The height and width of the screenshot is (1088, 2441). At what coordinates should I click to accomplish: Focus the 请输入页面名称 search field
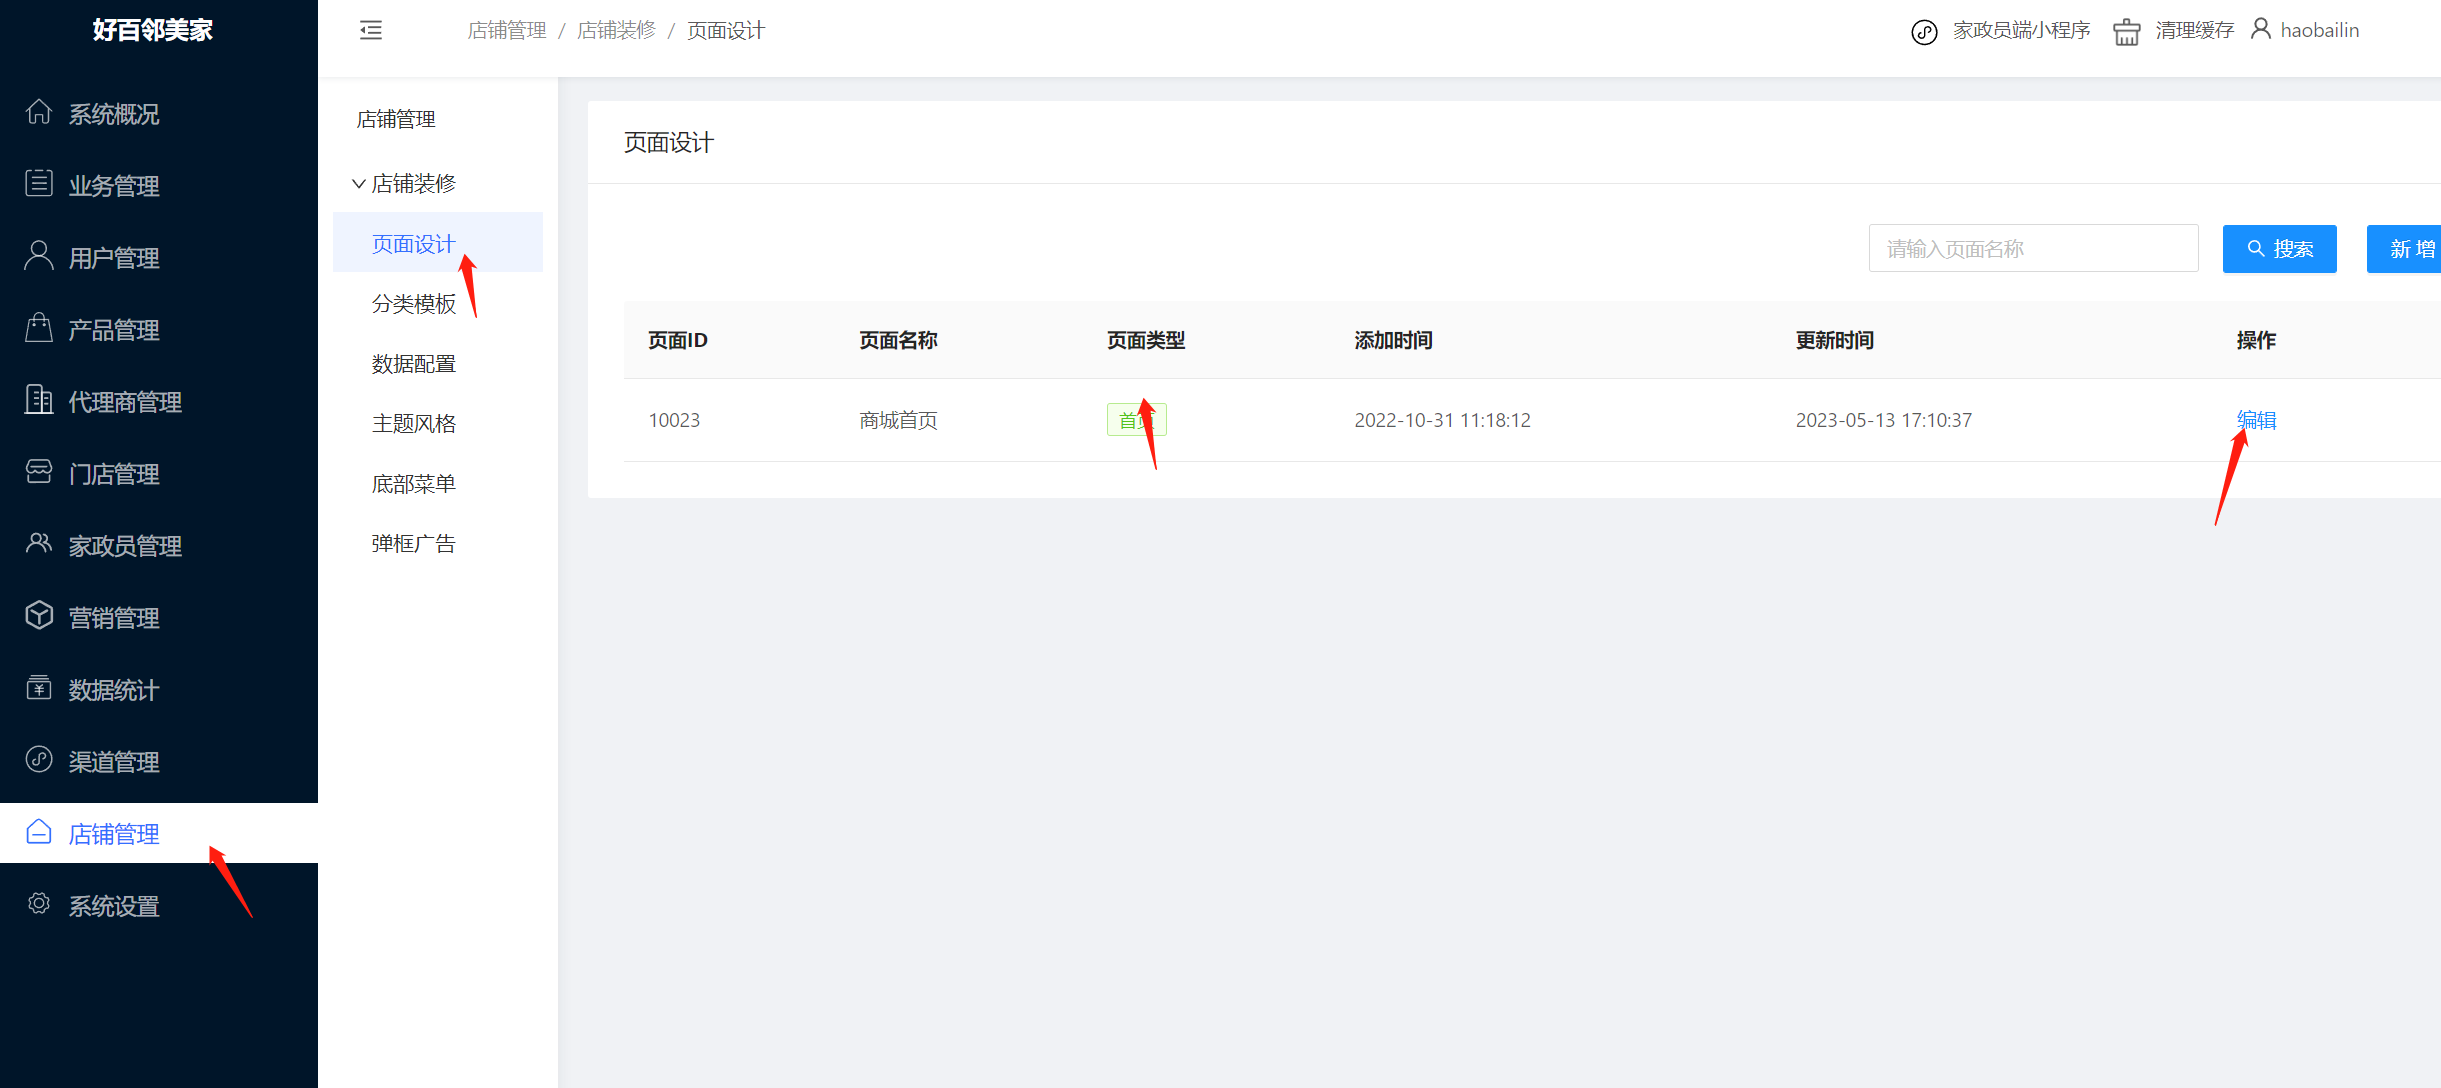point(2032,249)
